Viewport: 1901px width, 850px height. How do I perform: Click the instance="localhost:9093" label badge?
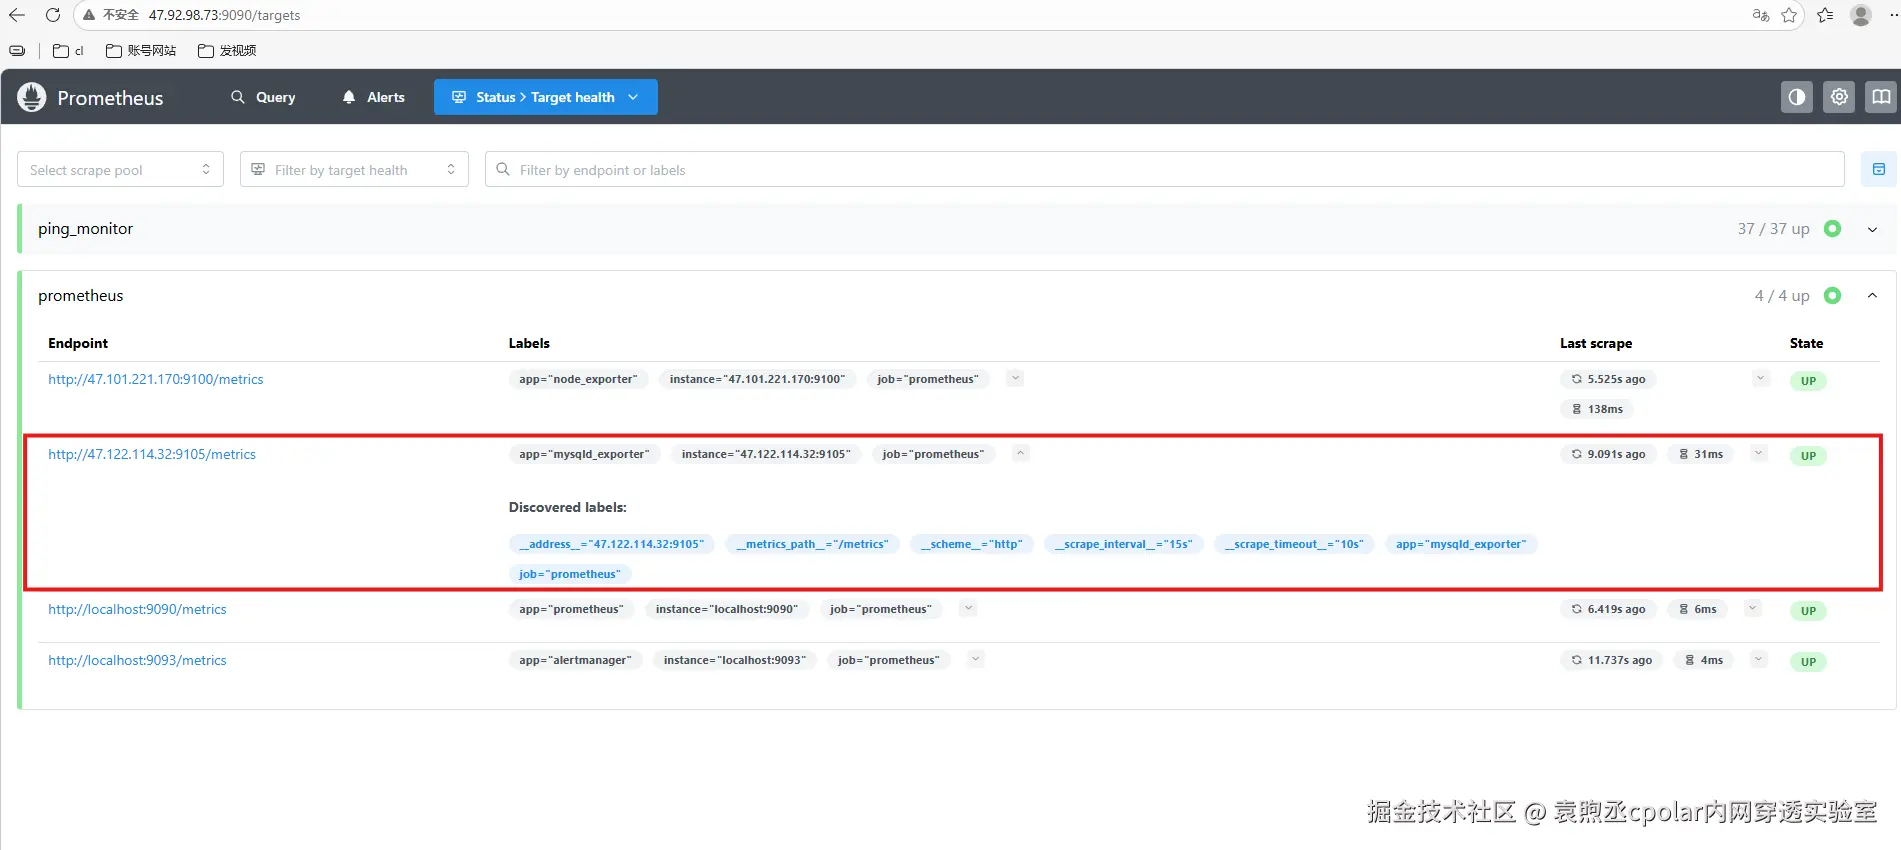735,660
